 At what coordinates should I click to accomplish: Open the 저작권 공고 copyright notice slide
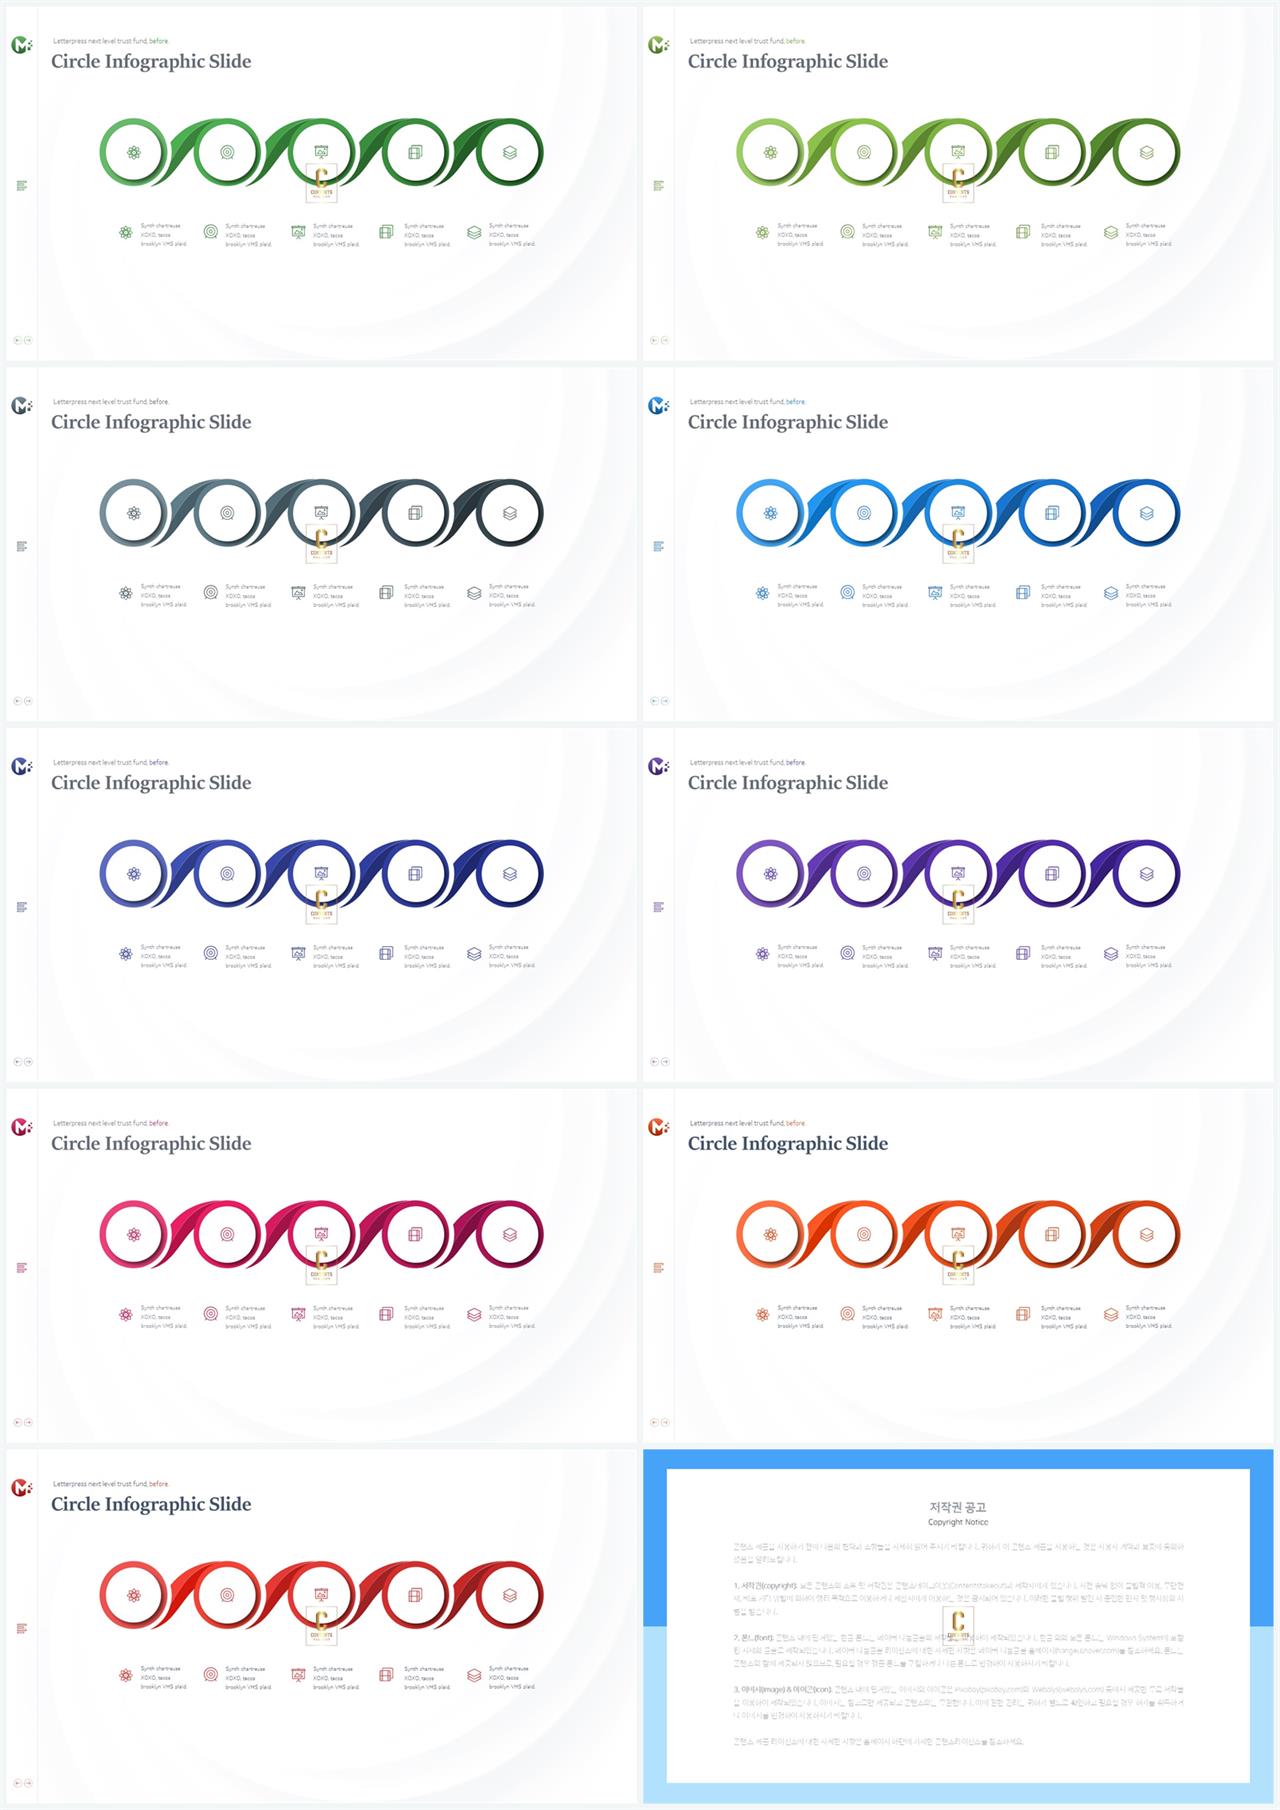958,1626
